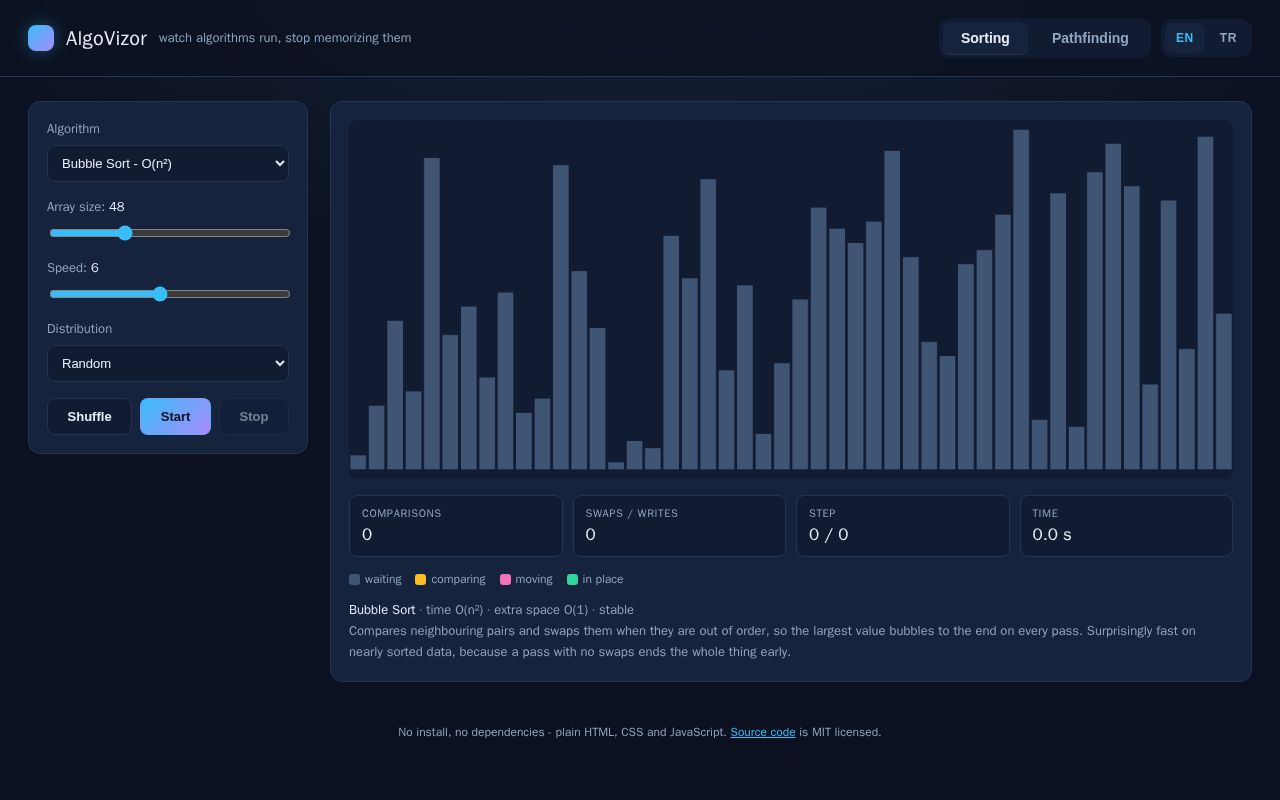Viewport: 1280px width, 800px height.
Task: Click the AlgoVizor logo icon
Action: click(41, 38)
